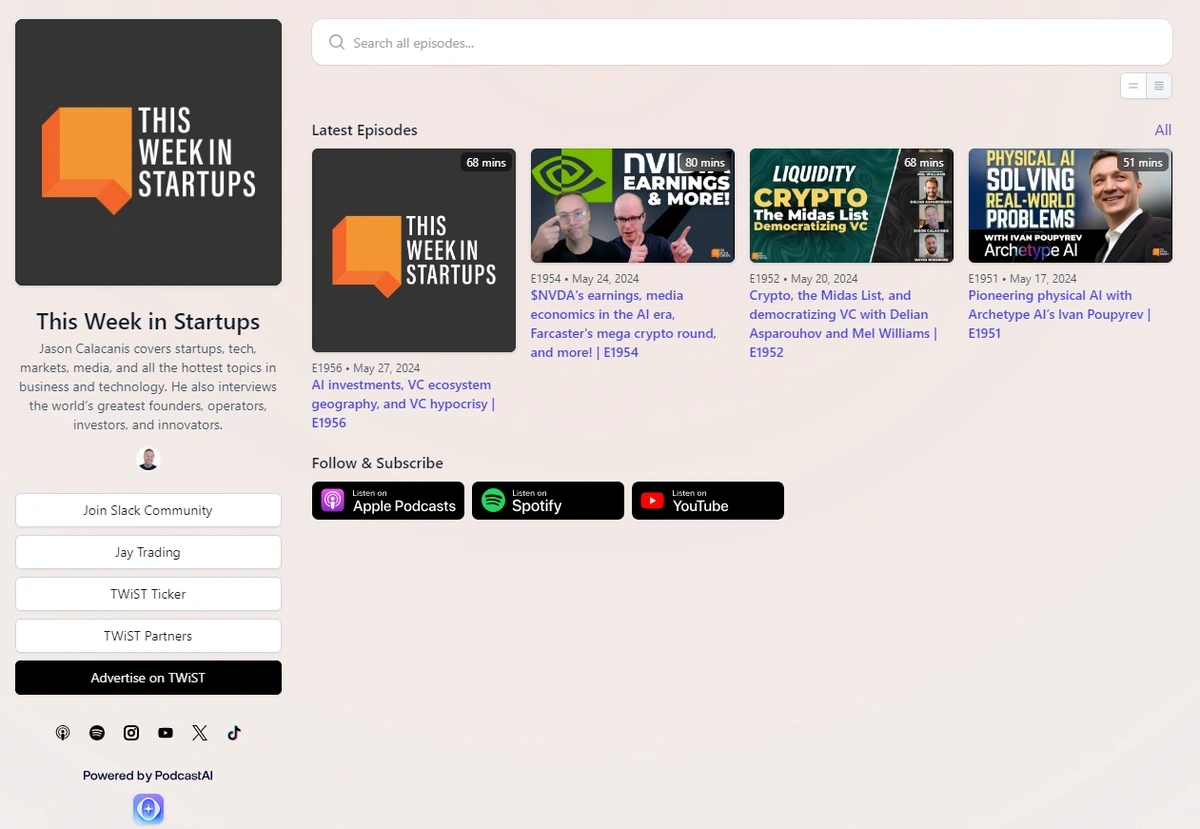Click Advertise on TWiST button
Screen dimensions: 1200x829
(148, 678)
